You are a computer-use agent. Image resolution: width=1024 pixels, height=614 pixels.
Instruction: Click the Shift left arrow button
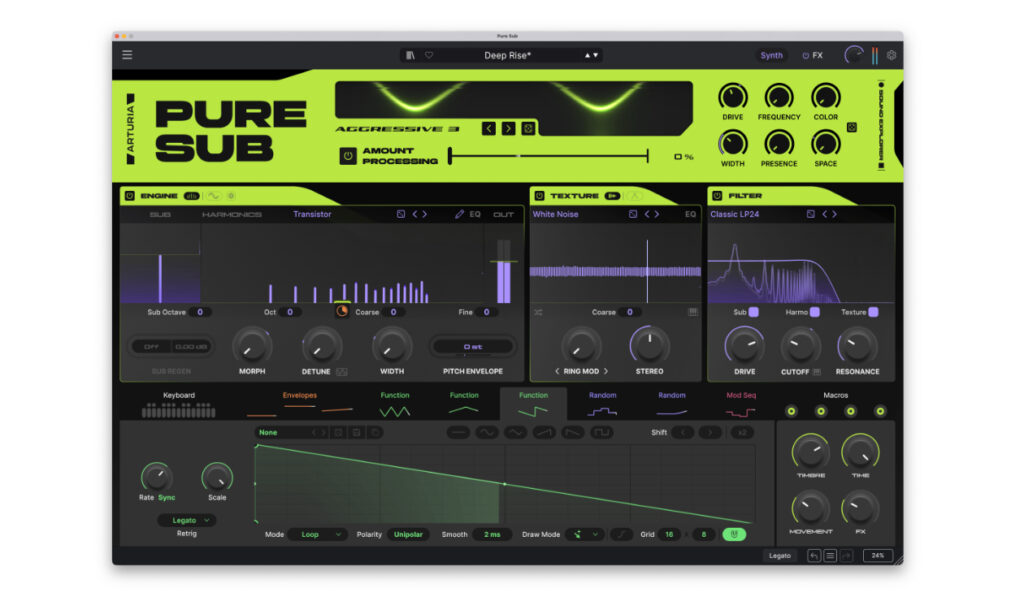pos(683,432)
